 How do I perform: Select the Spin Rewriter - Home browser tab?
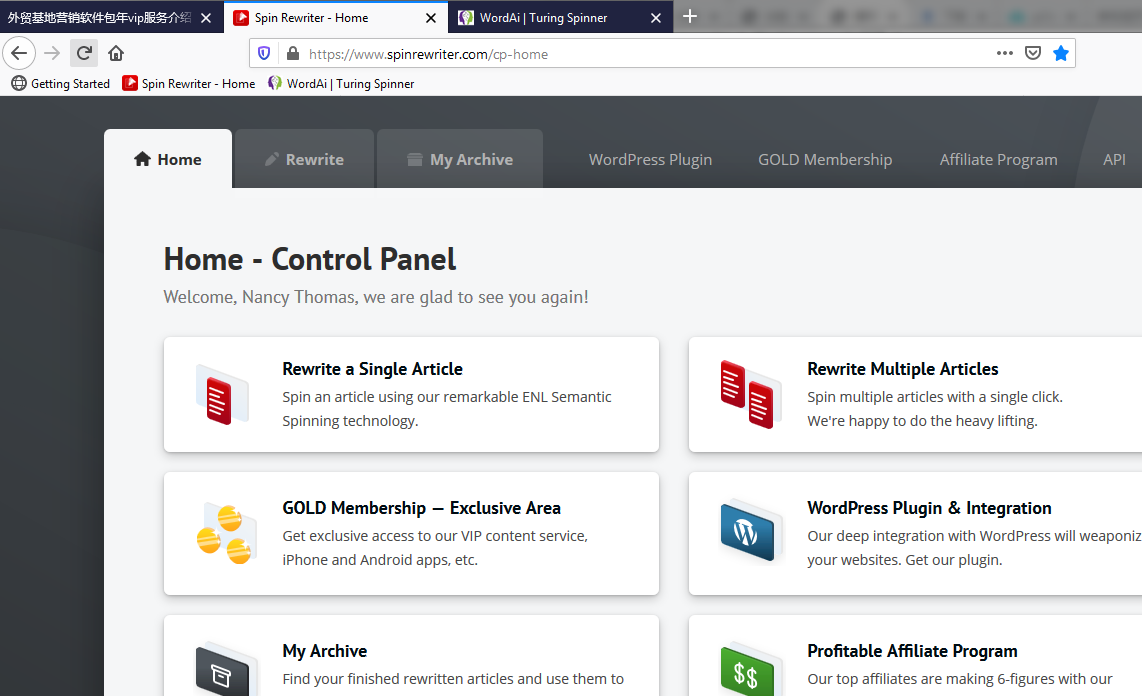click(x=336, y=17)
